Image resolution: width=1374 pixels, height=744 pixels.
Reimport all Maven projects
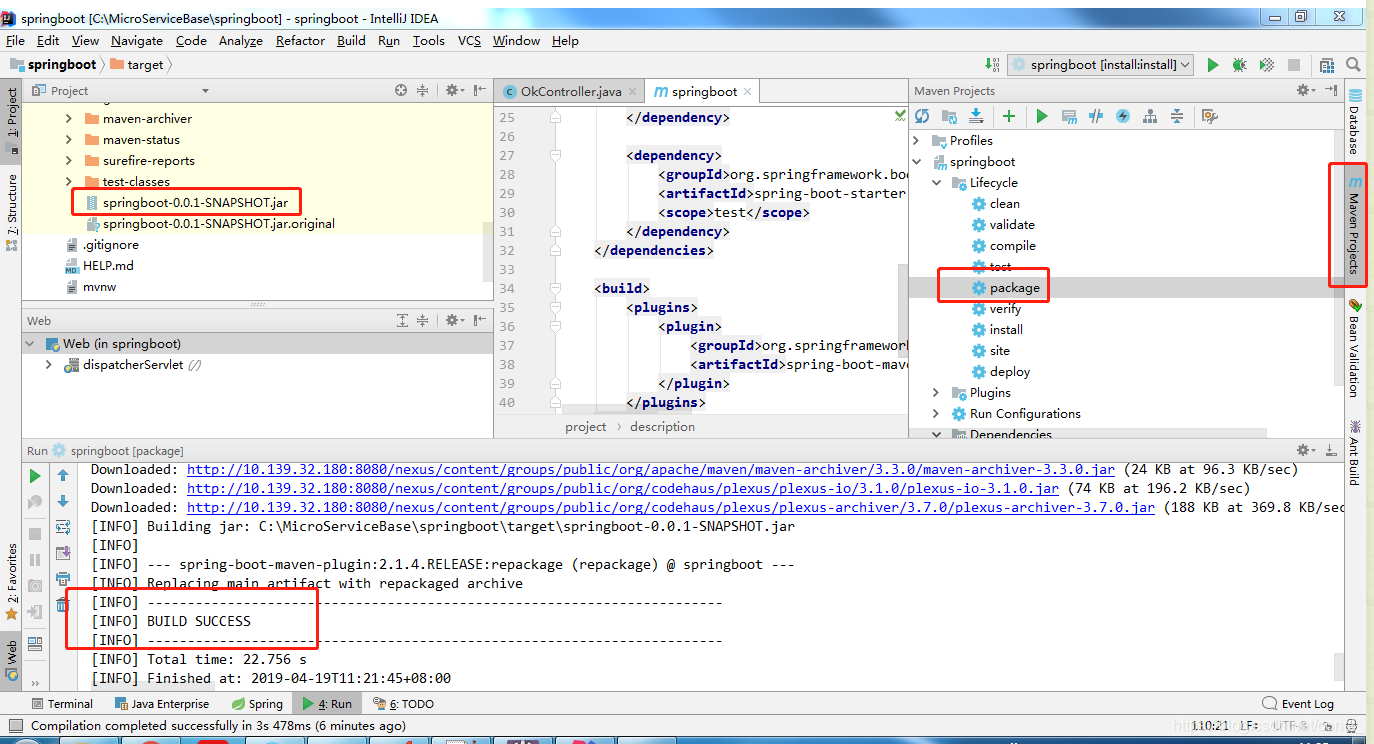922,116
